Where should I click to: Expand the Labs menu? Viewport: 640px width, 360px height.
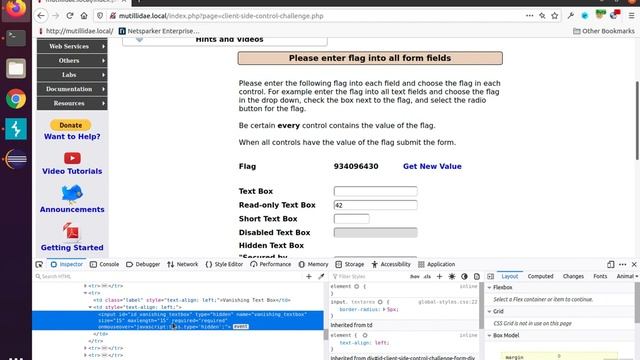tap(72, 75)
